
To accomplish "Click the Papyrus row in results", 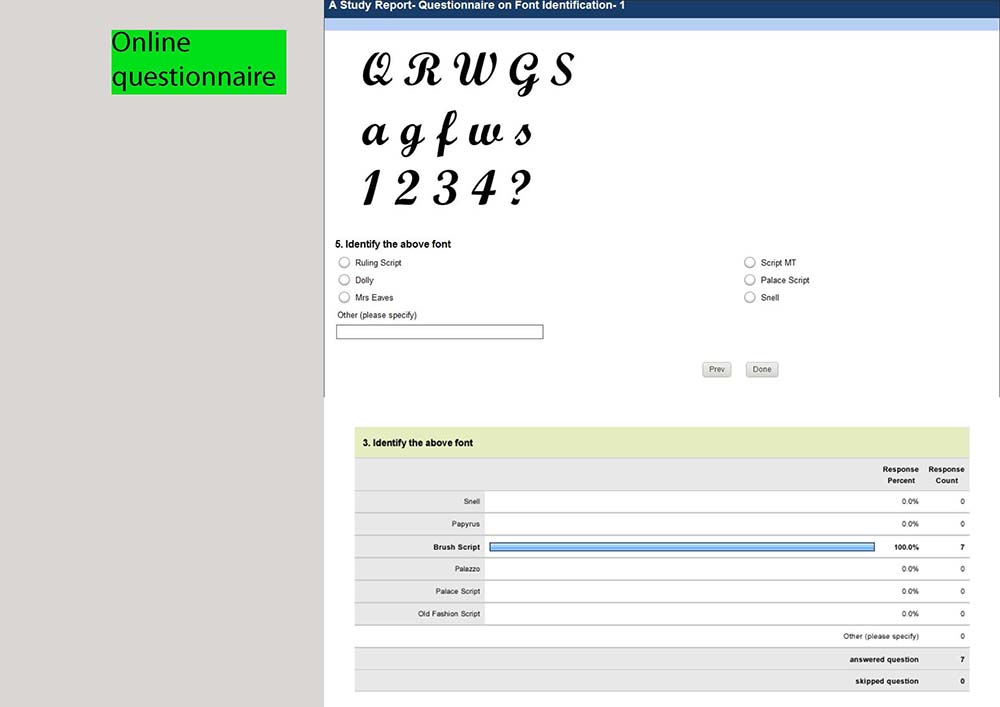I will coord(662,524).
